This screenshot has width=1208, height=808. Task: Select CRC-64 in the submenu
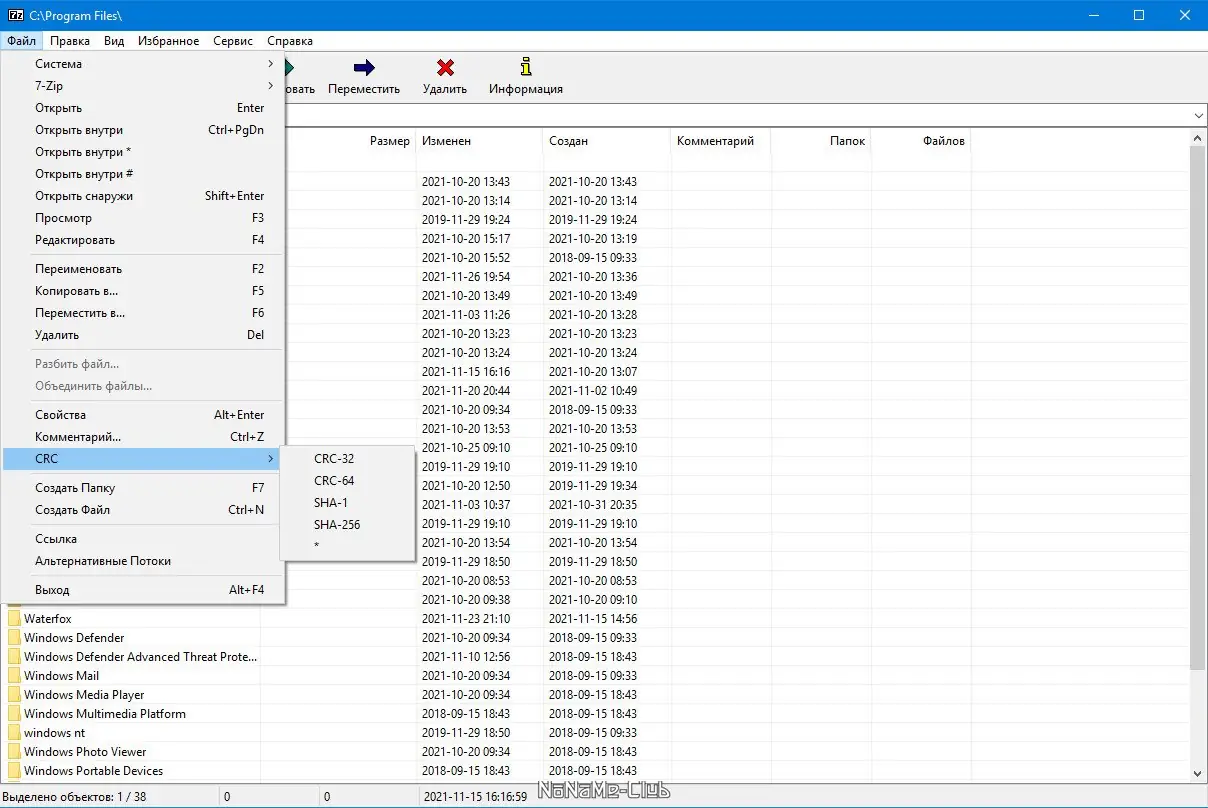(347, 481)
